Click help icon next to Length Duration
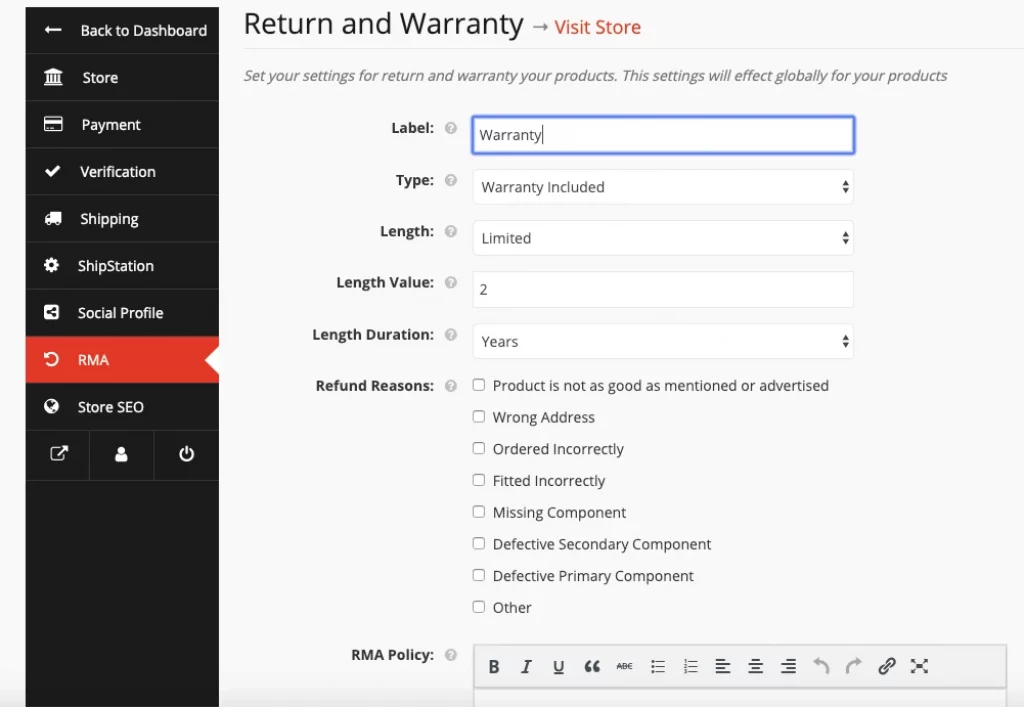 coord(451,335)
